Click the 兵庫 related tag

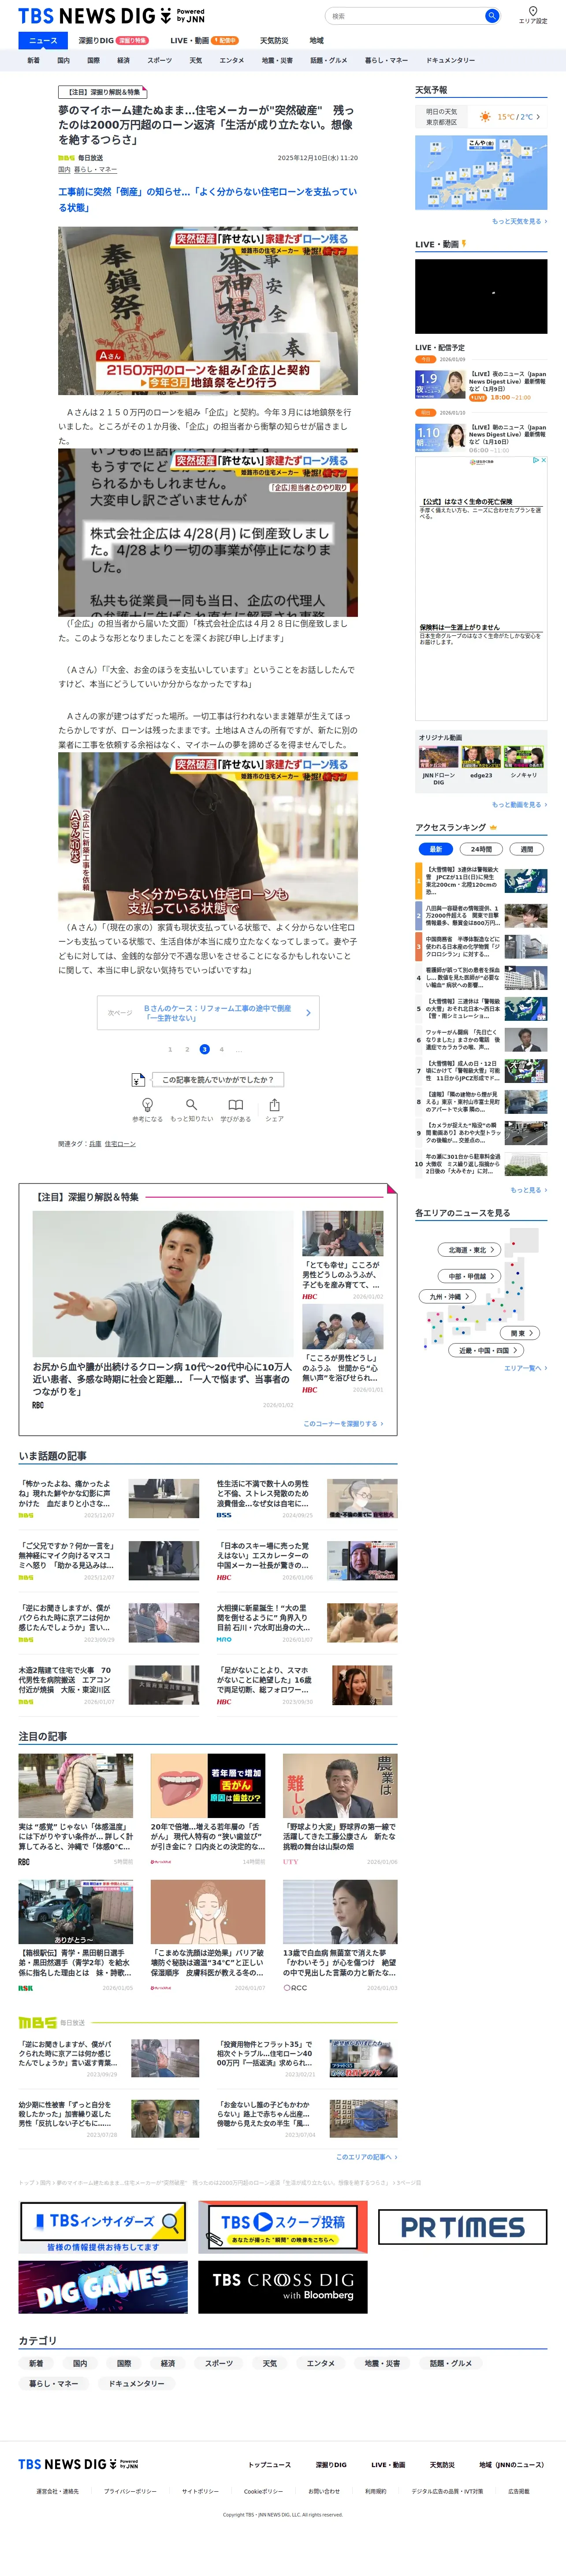pyautogui.click(x=95, y=1144)
